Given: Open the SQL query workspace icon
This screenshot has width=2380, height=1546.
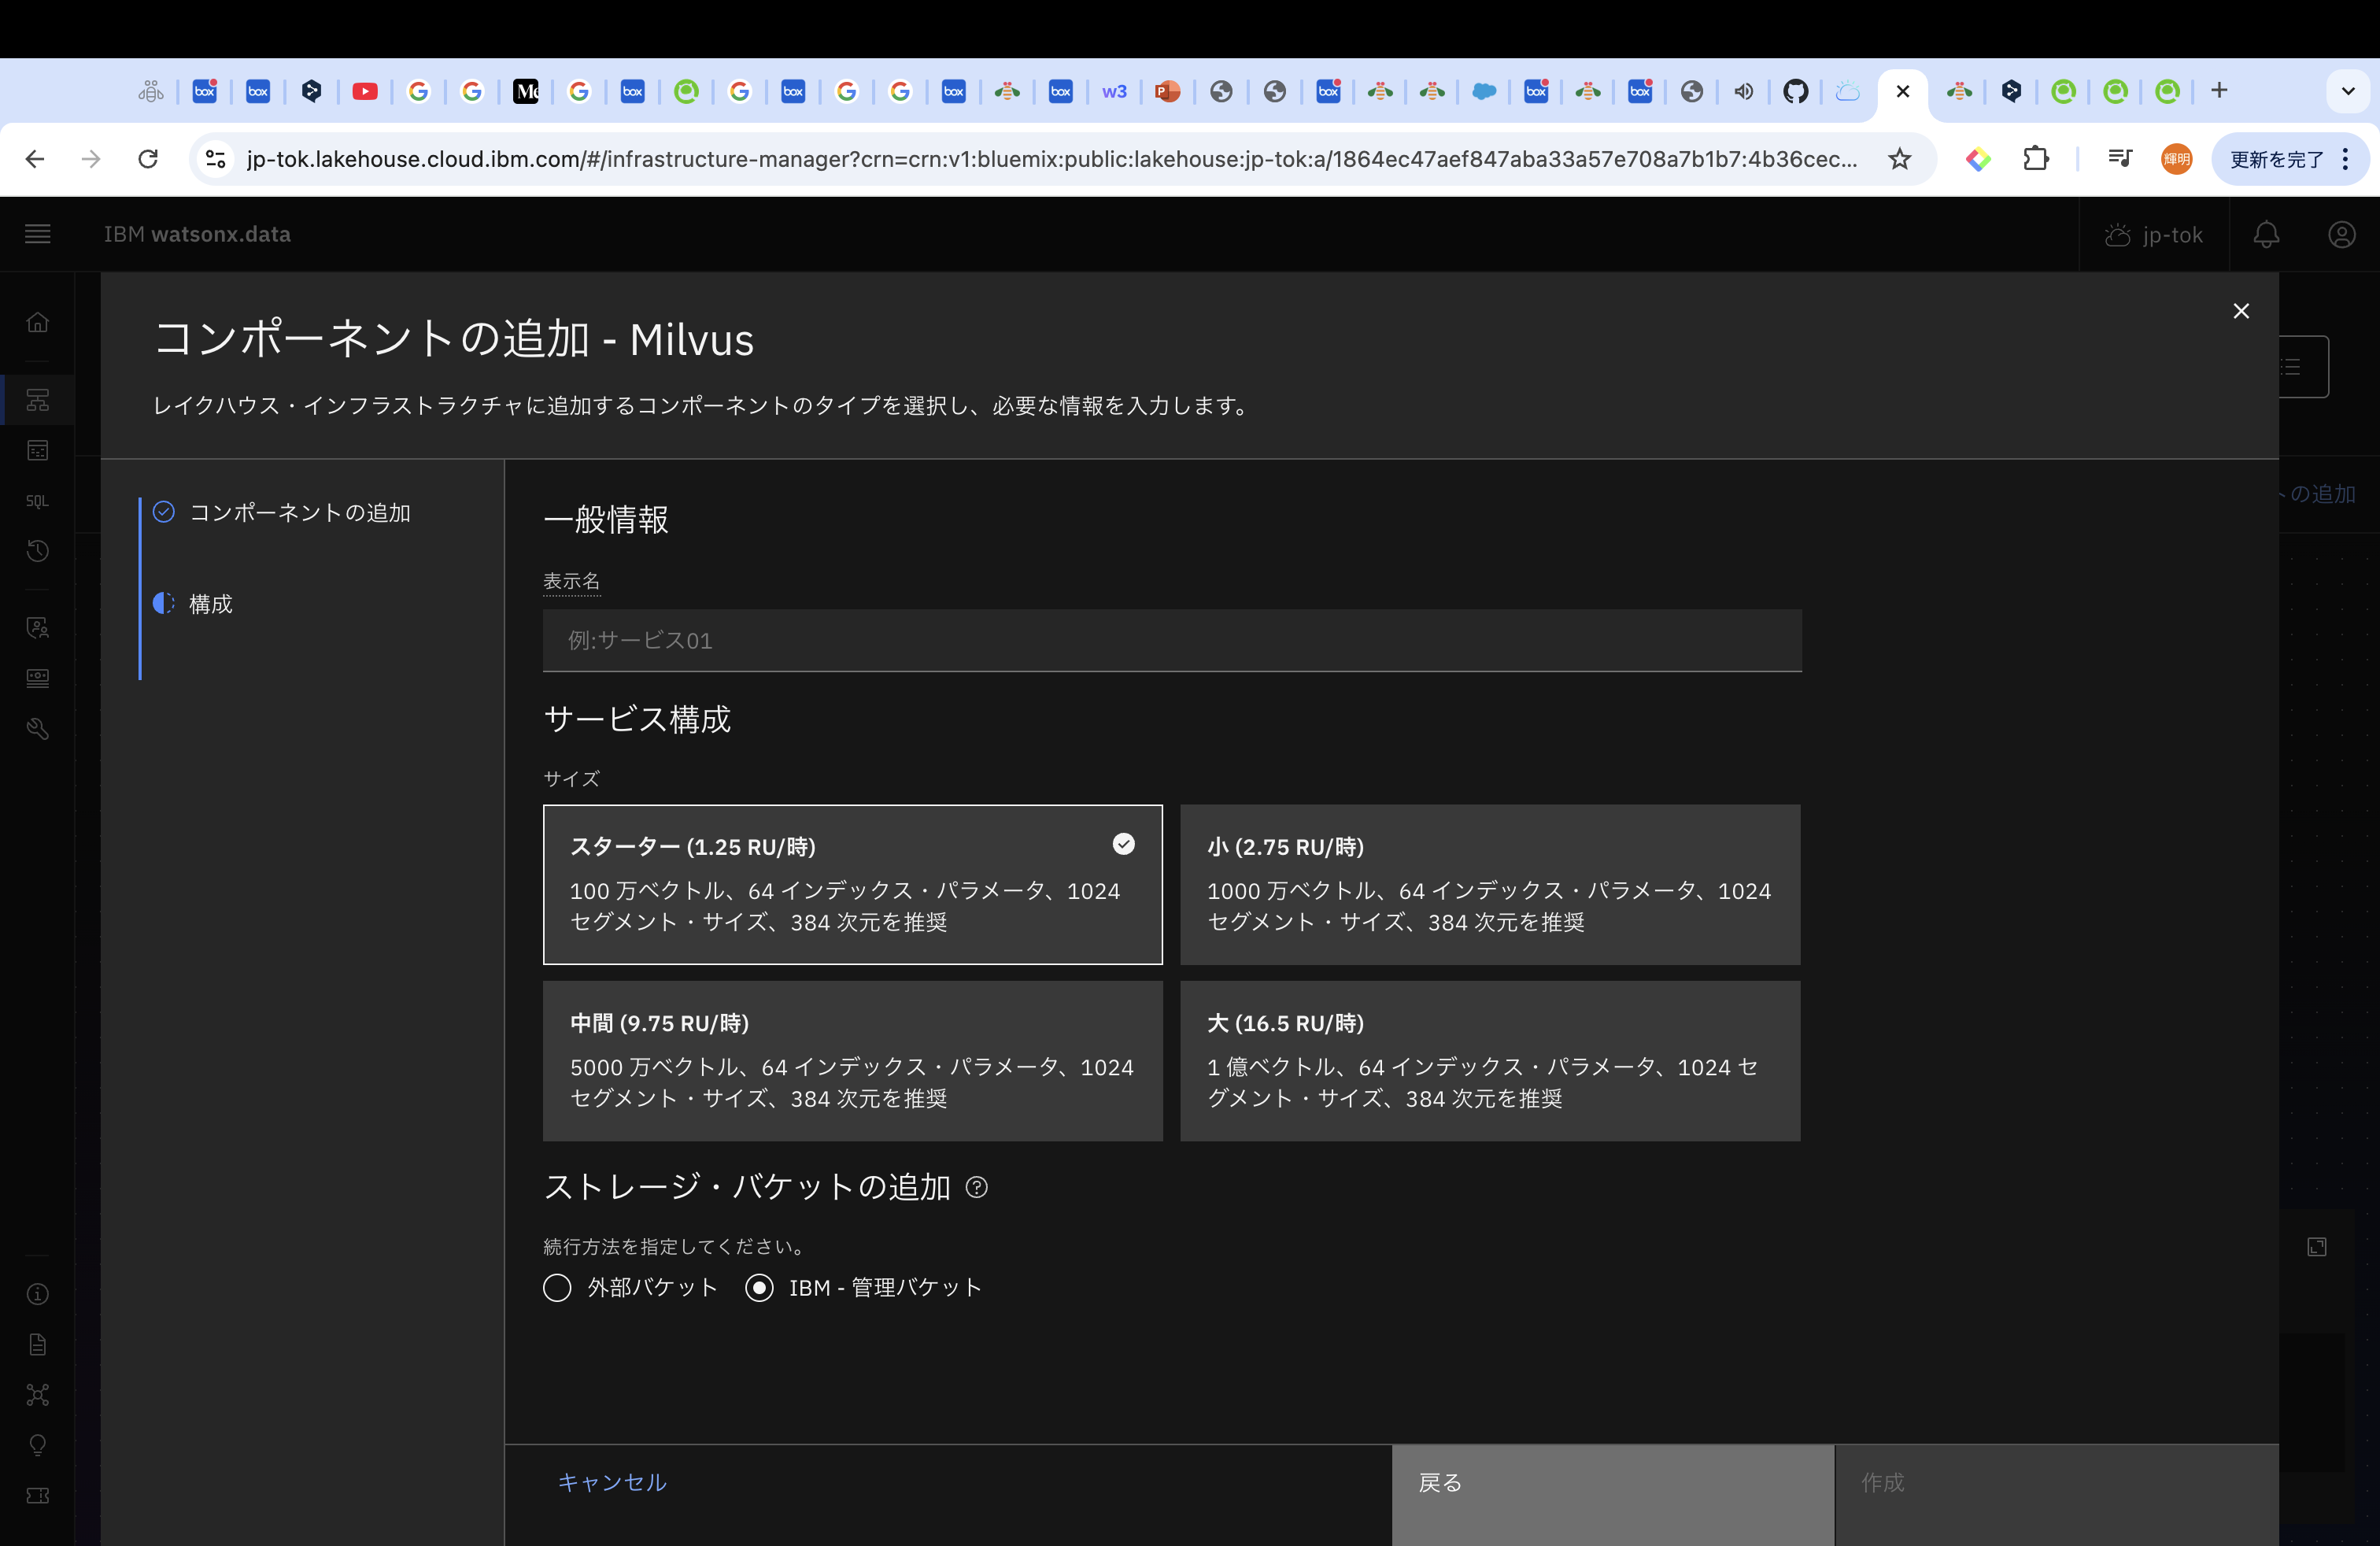Looking at the screenshot, I should [38, 501].
